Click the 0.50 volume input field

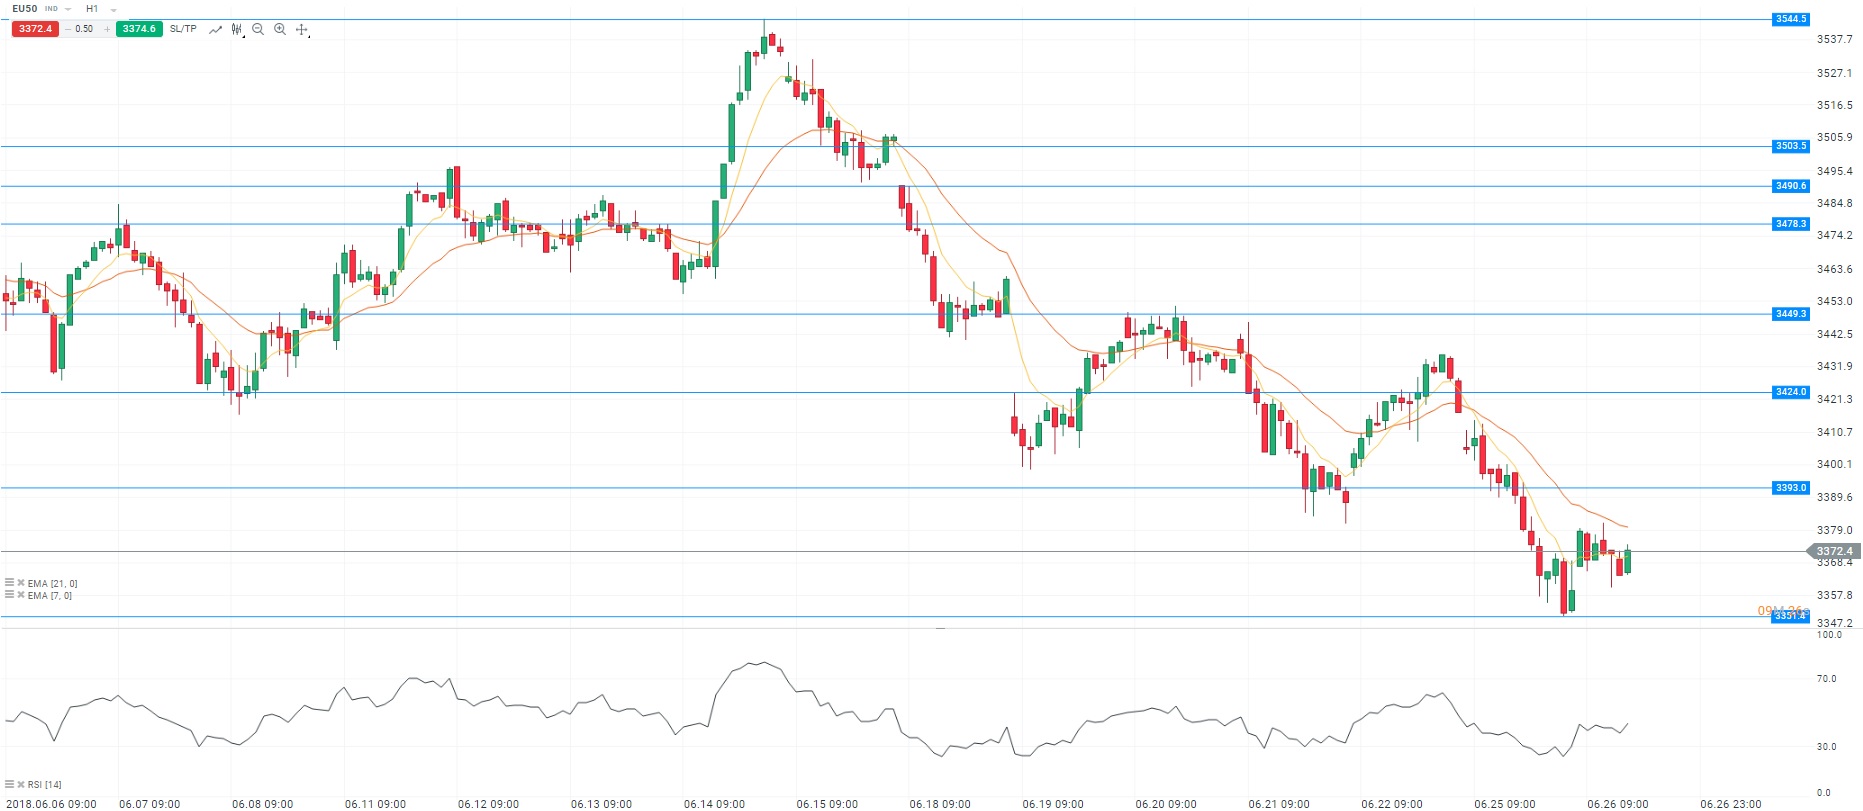click(x=85, y=29)
